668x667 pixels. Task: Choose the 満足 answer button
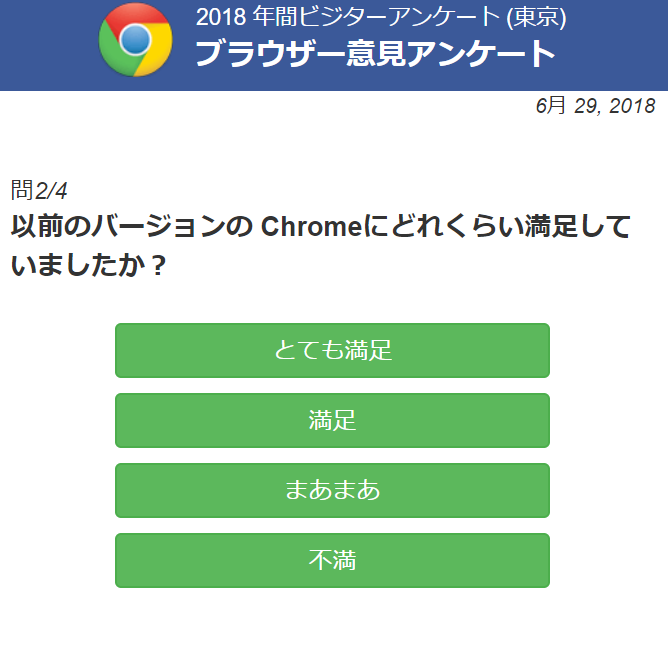332,420
